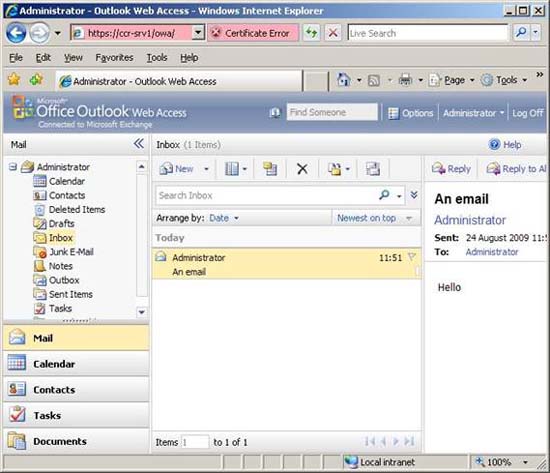The height and width of the screenshot is (473, 550).
Task: Click the view/reading pane layout icon
Action: click(232, 169)
